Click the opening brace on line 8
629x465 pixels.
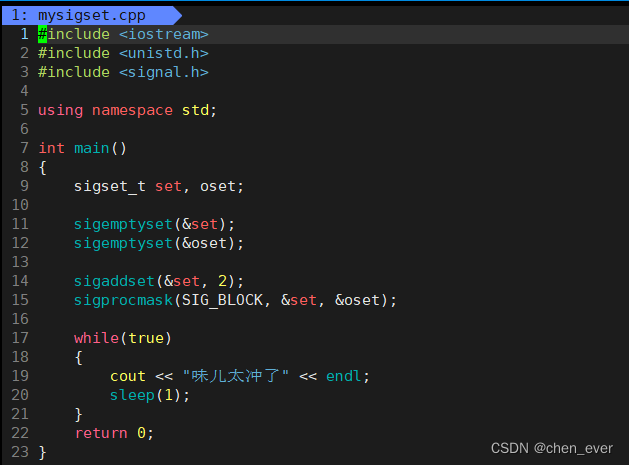[x=43, y=168]
